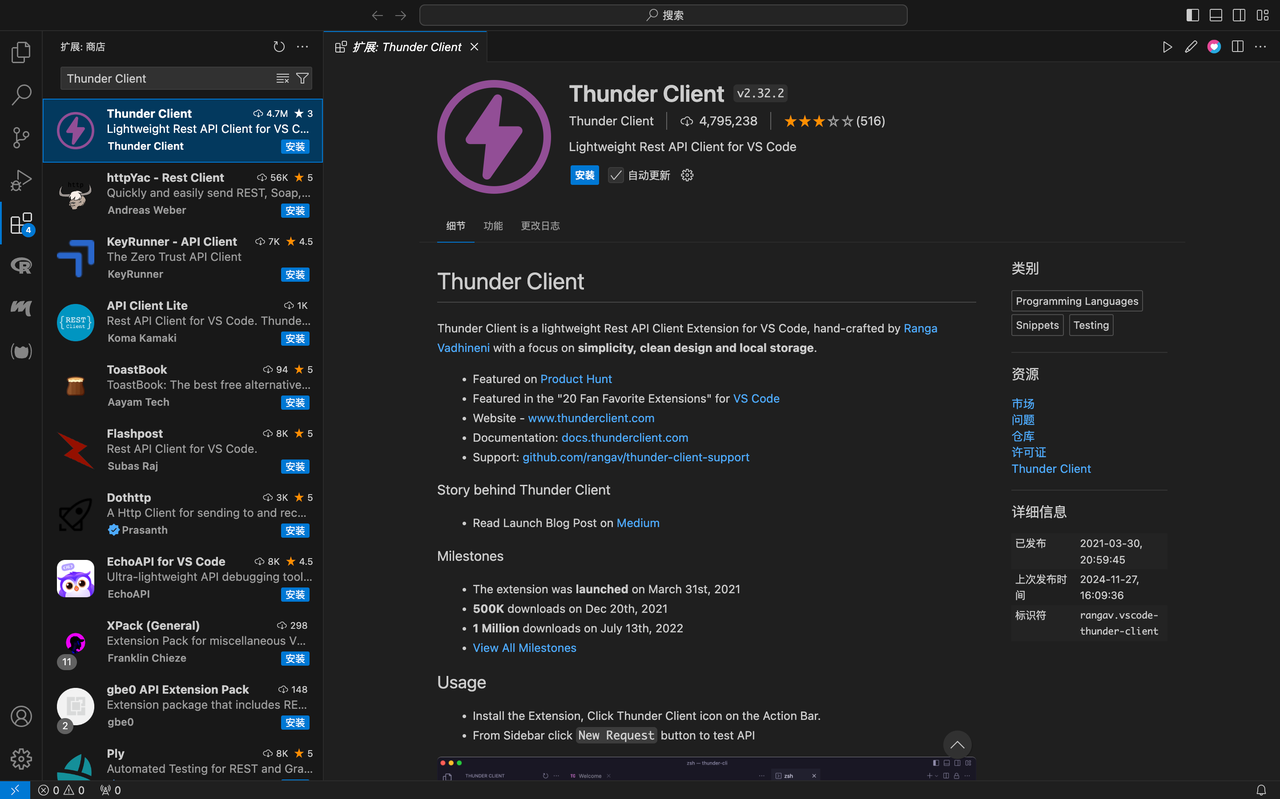Open Manage gear in activity bar
1280x799 pixels.
(x=21, y=759)
